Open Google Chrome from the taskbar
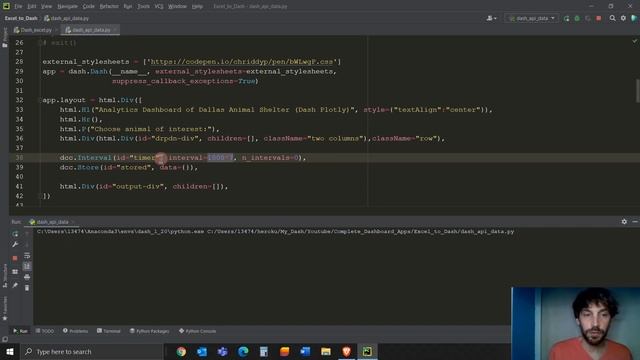640x360 pixels. 181,351
